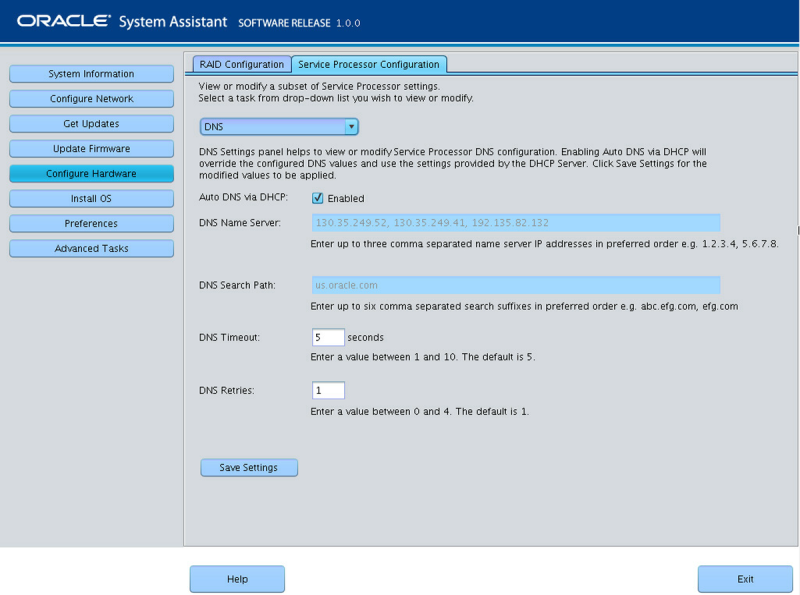Select Update Firmware in sidebar

click(x=91, y=148)
